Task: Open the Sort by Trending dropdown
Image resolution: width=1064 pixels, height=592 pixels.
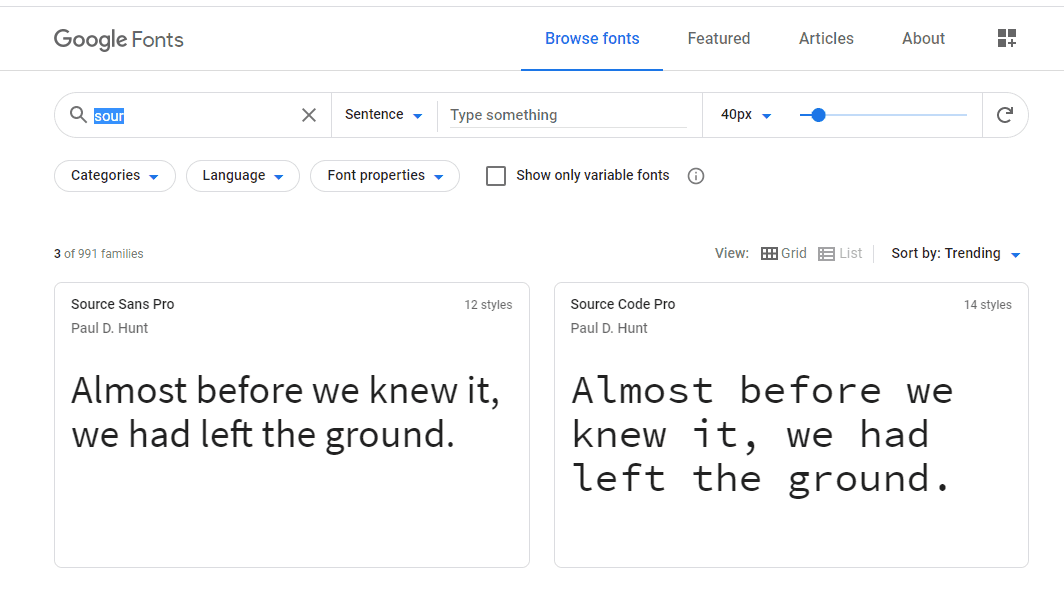Action: (956, 254)
